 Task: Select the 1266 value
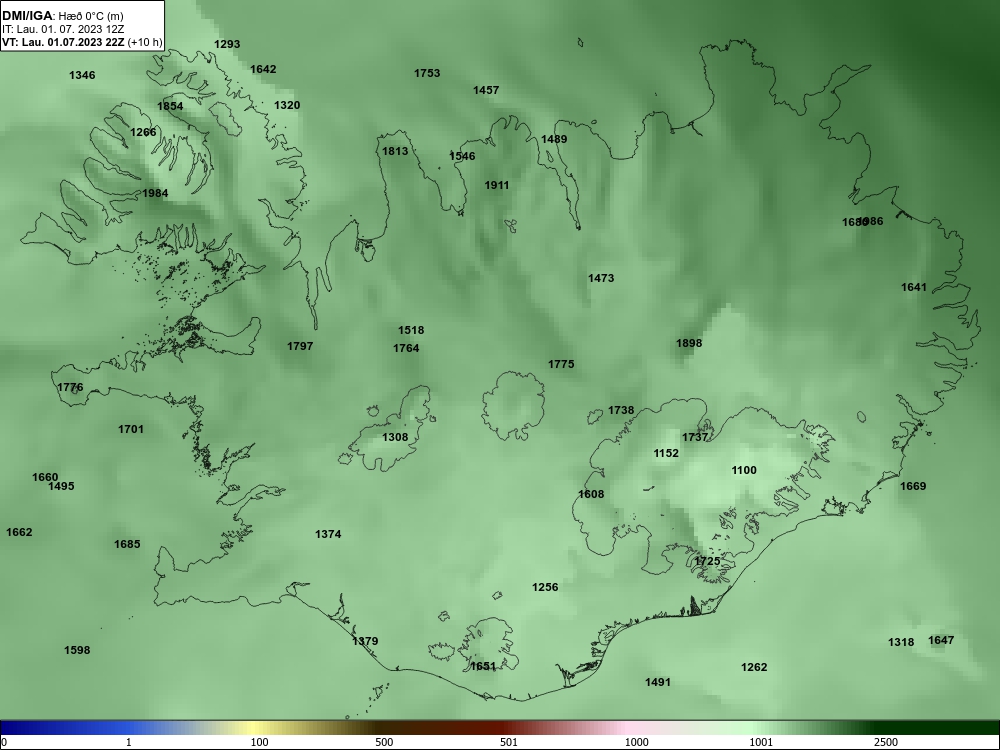143,132
